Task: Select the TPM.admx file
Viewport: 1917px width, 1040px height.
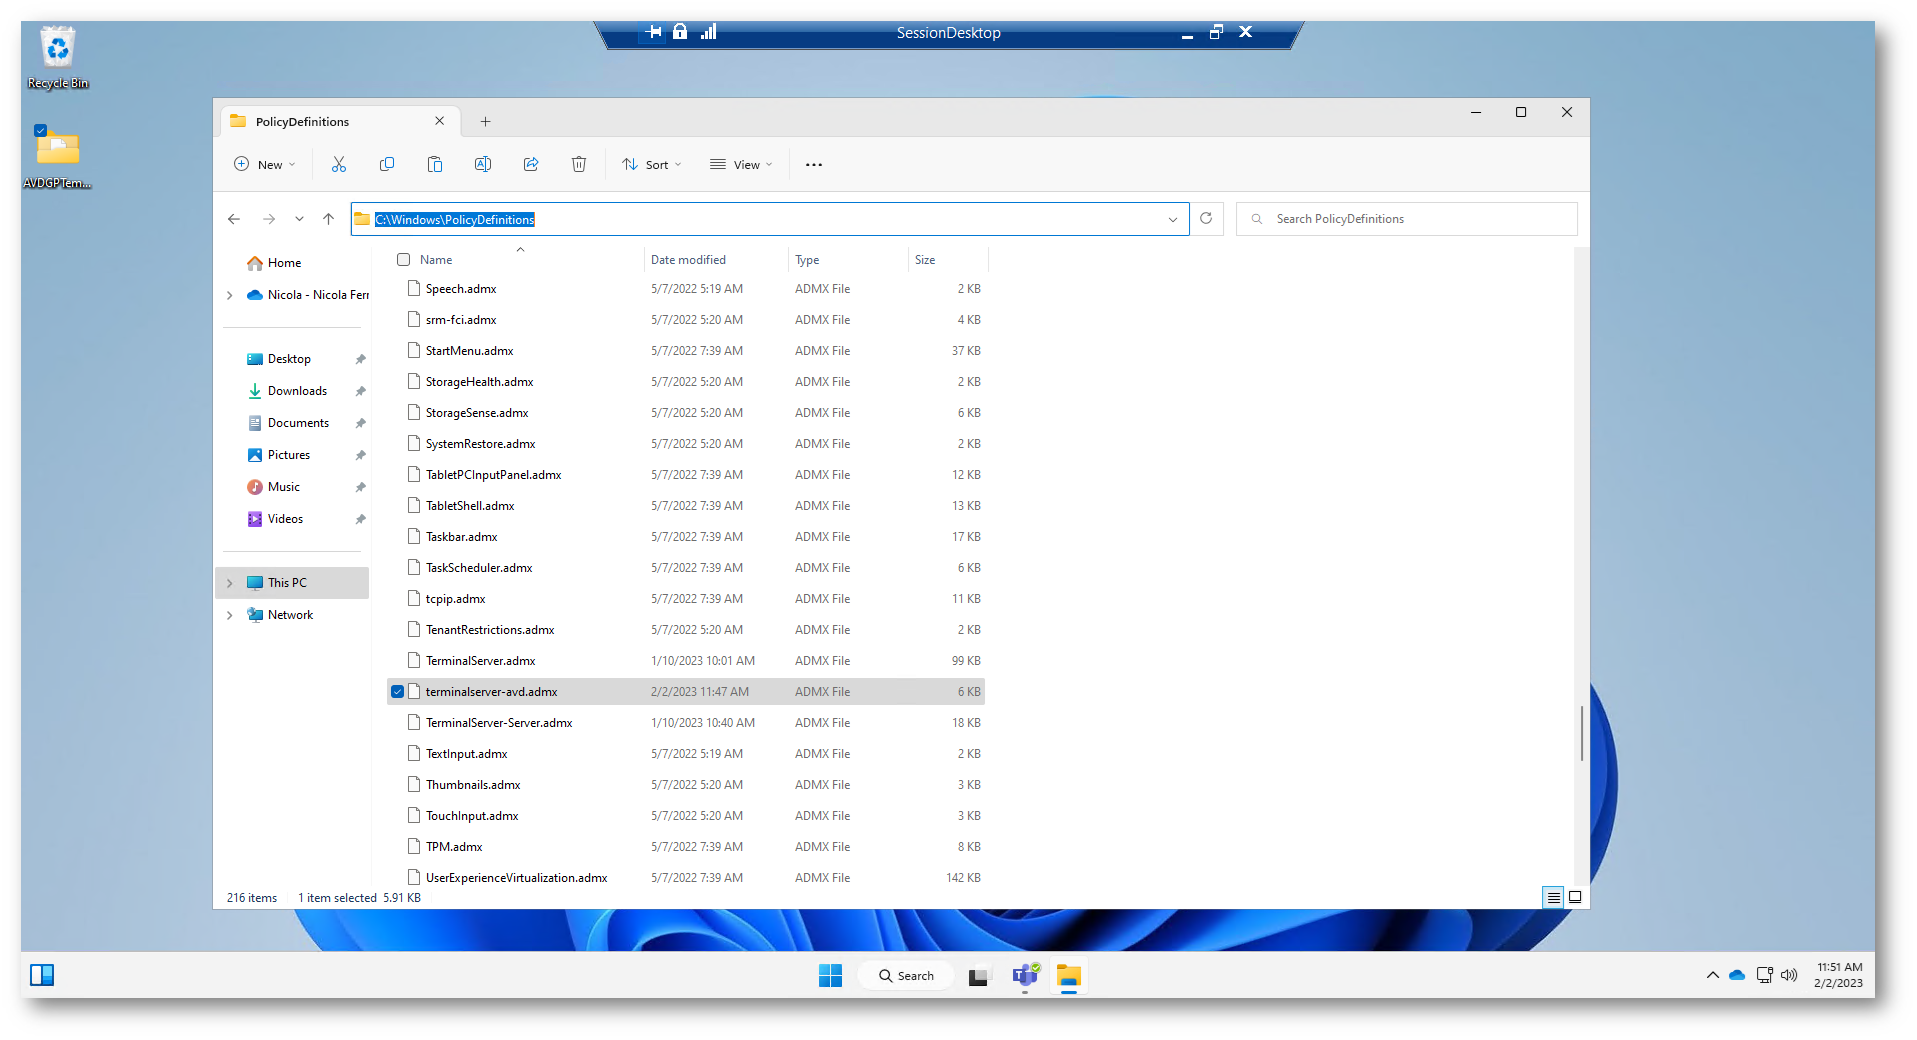Action: [685, 847]
